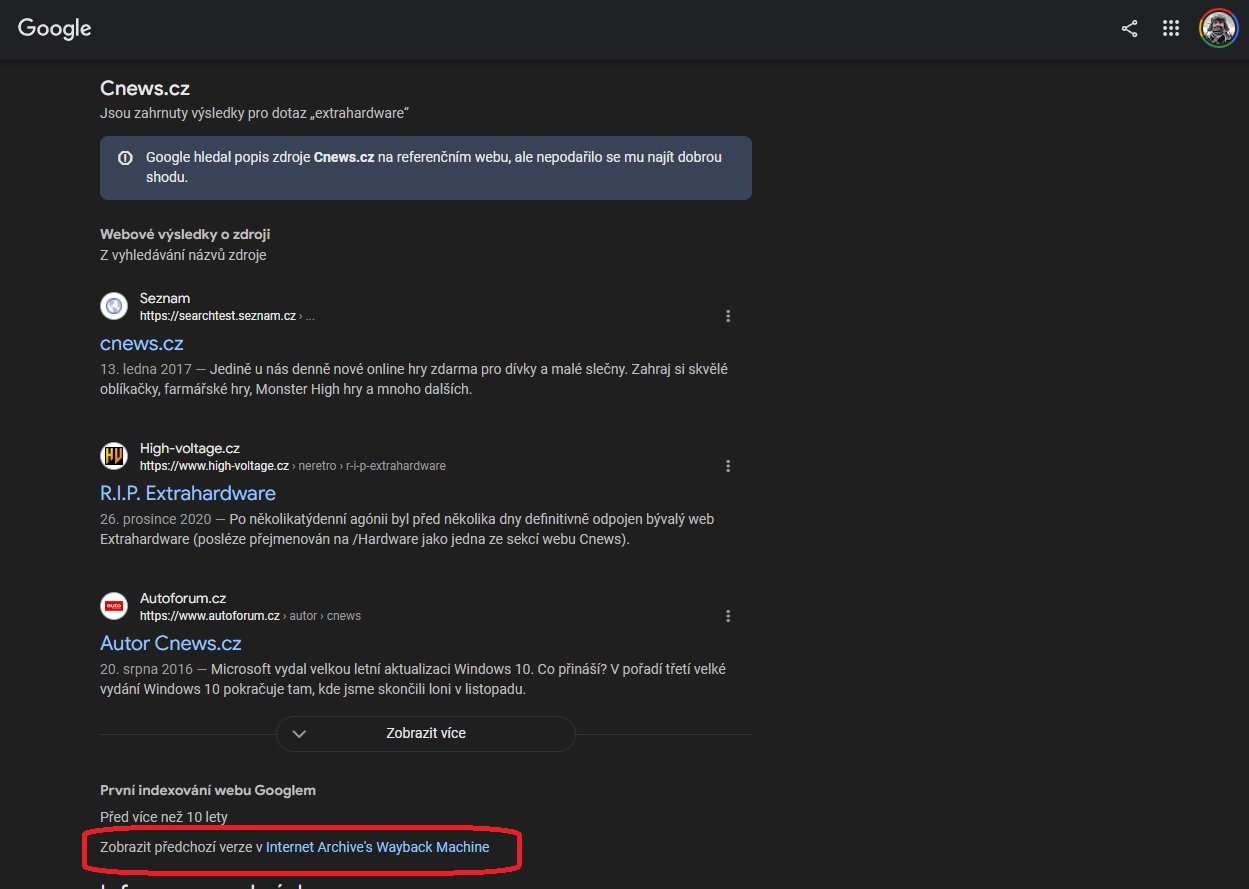Screen dimensions: 1249x889
Task: Open the three-dot menu on R.I.P. Extrahardware result
Action: [x=728, y=465]
